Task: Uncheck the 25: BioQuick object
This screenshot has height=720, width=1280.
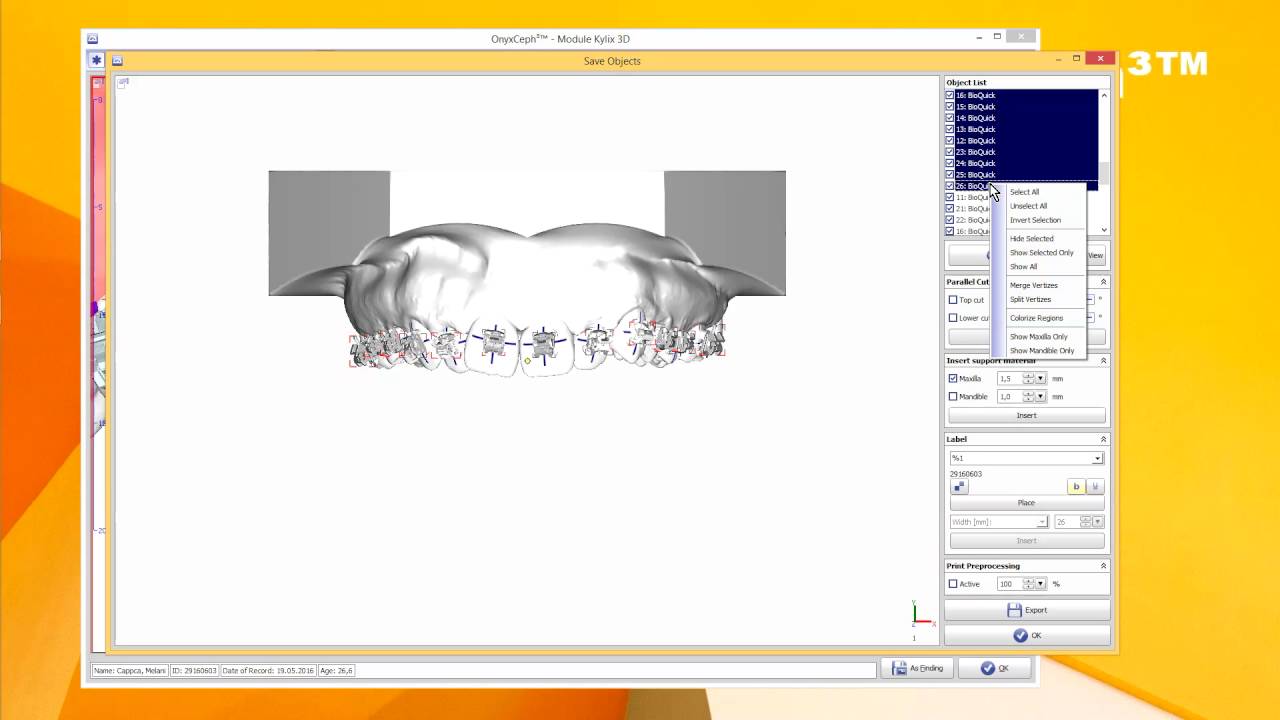Action: pyautogui.click(x=950, y=175)
